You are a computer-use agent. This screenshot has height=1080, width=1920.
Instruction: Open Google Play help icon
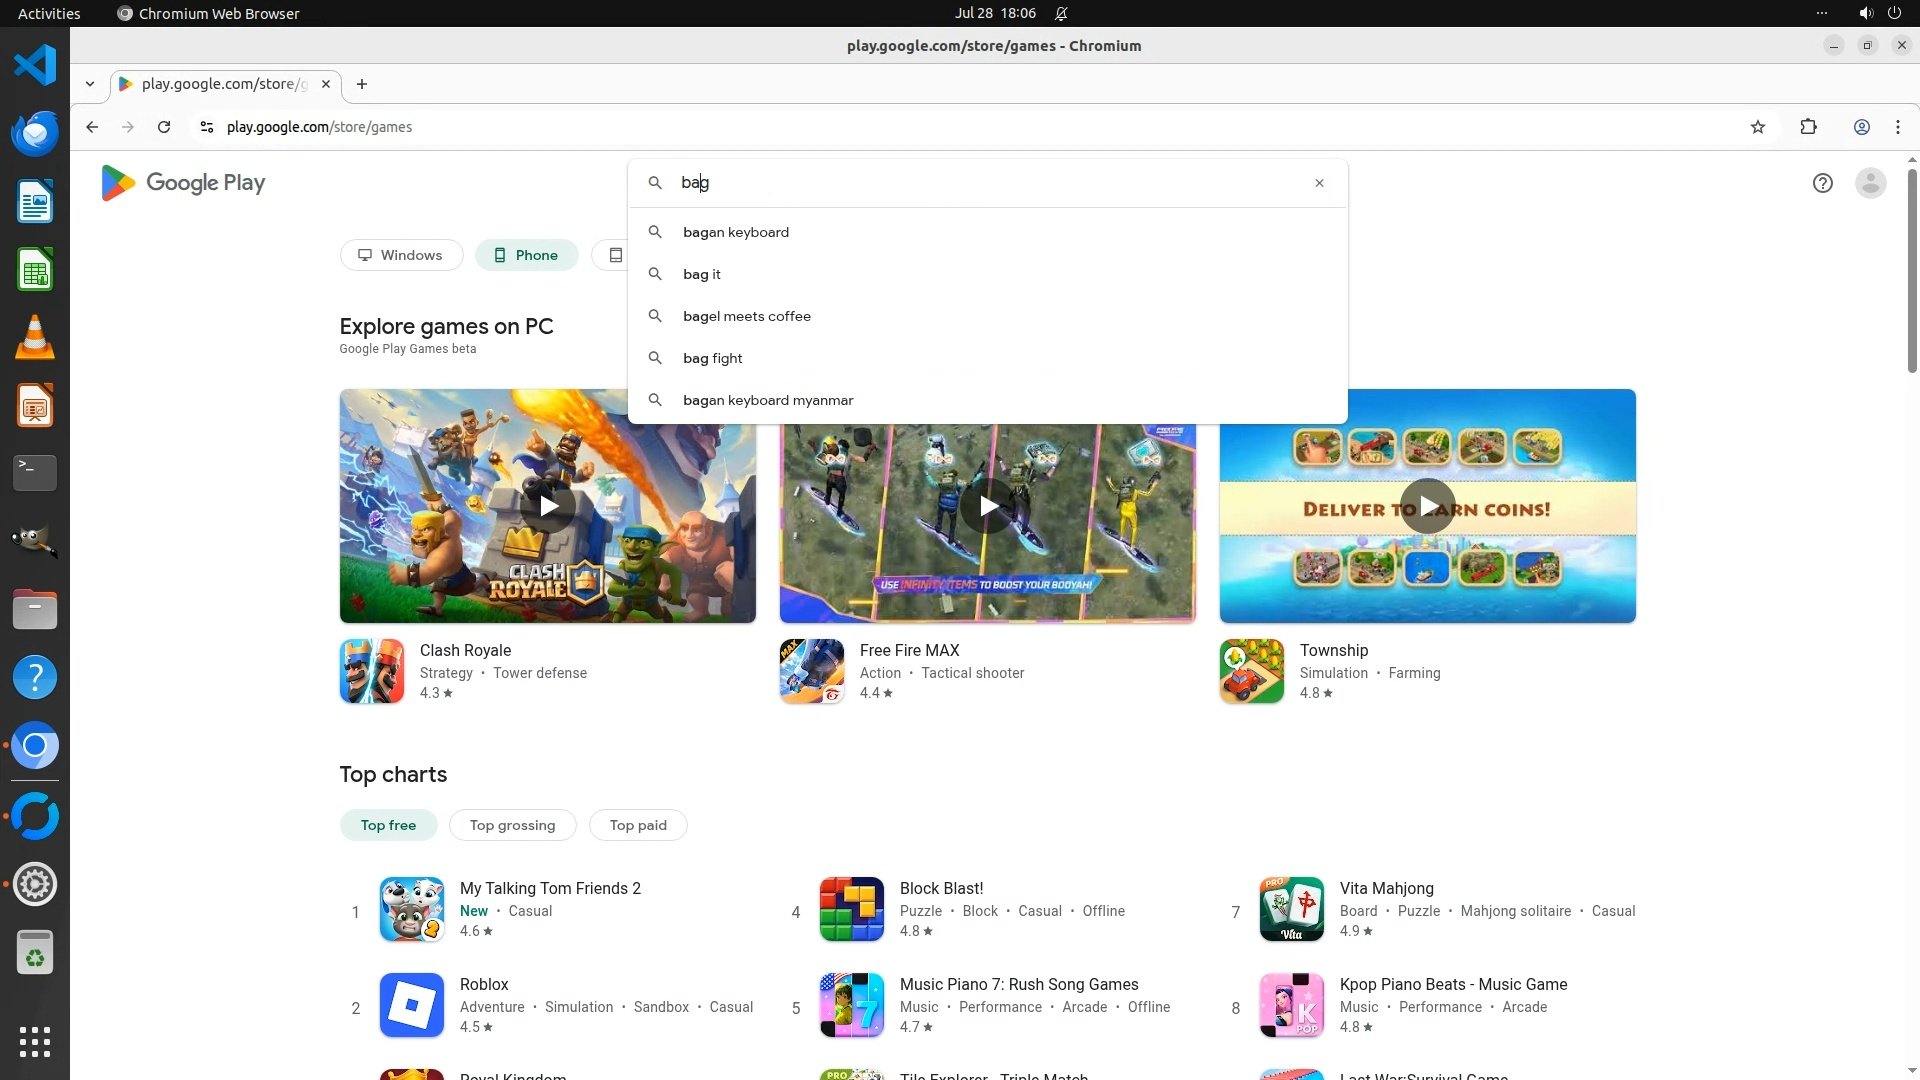coord(1822,183)
